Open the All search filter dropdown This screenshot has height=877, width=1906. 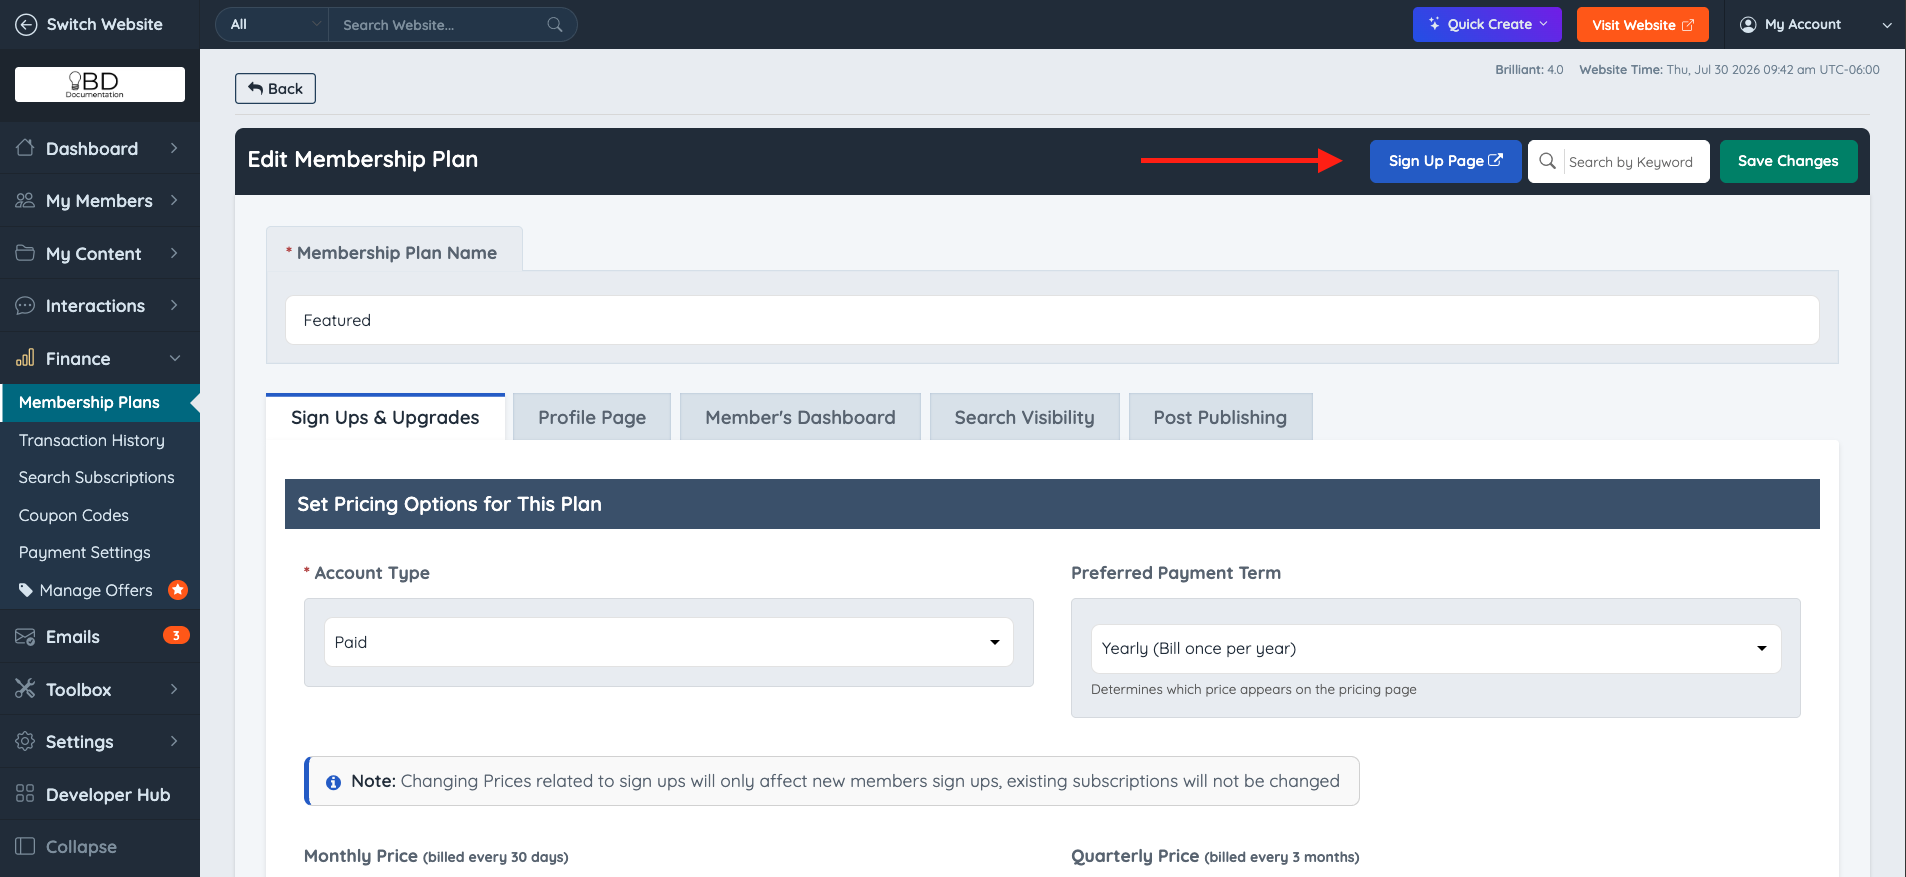coord(272,24)
